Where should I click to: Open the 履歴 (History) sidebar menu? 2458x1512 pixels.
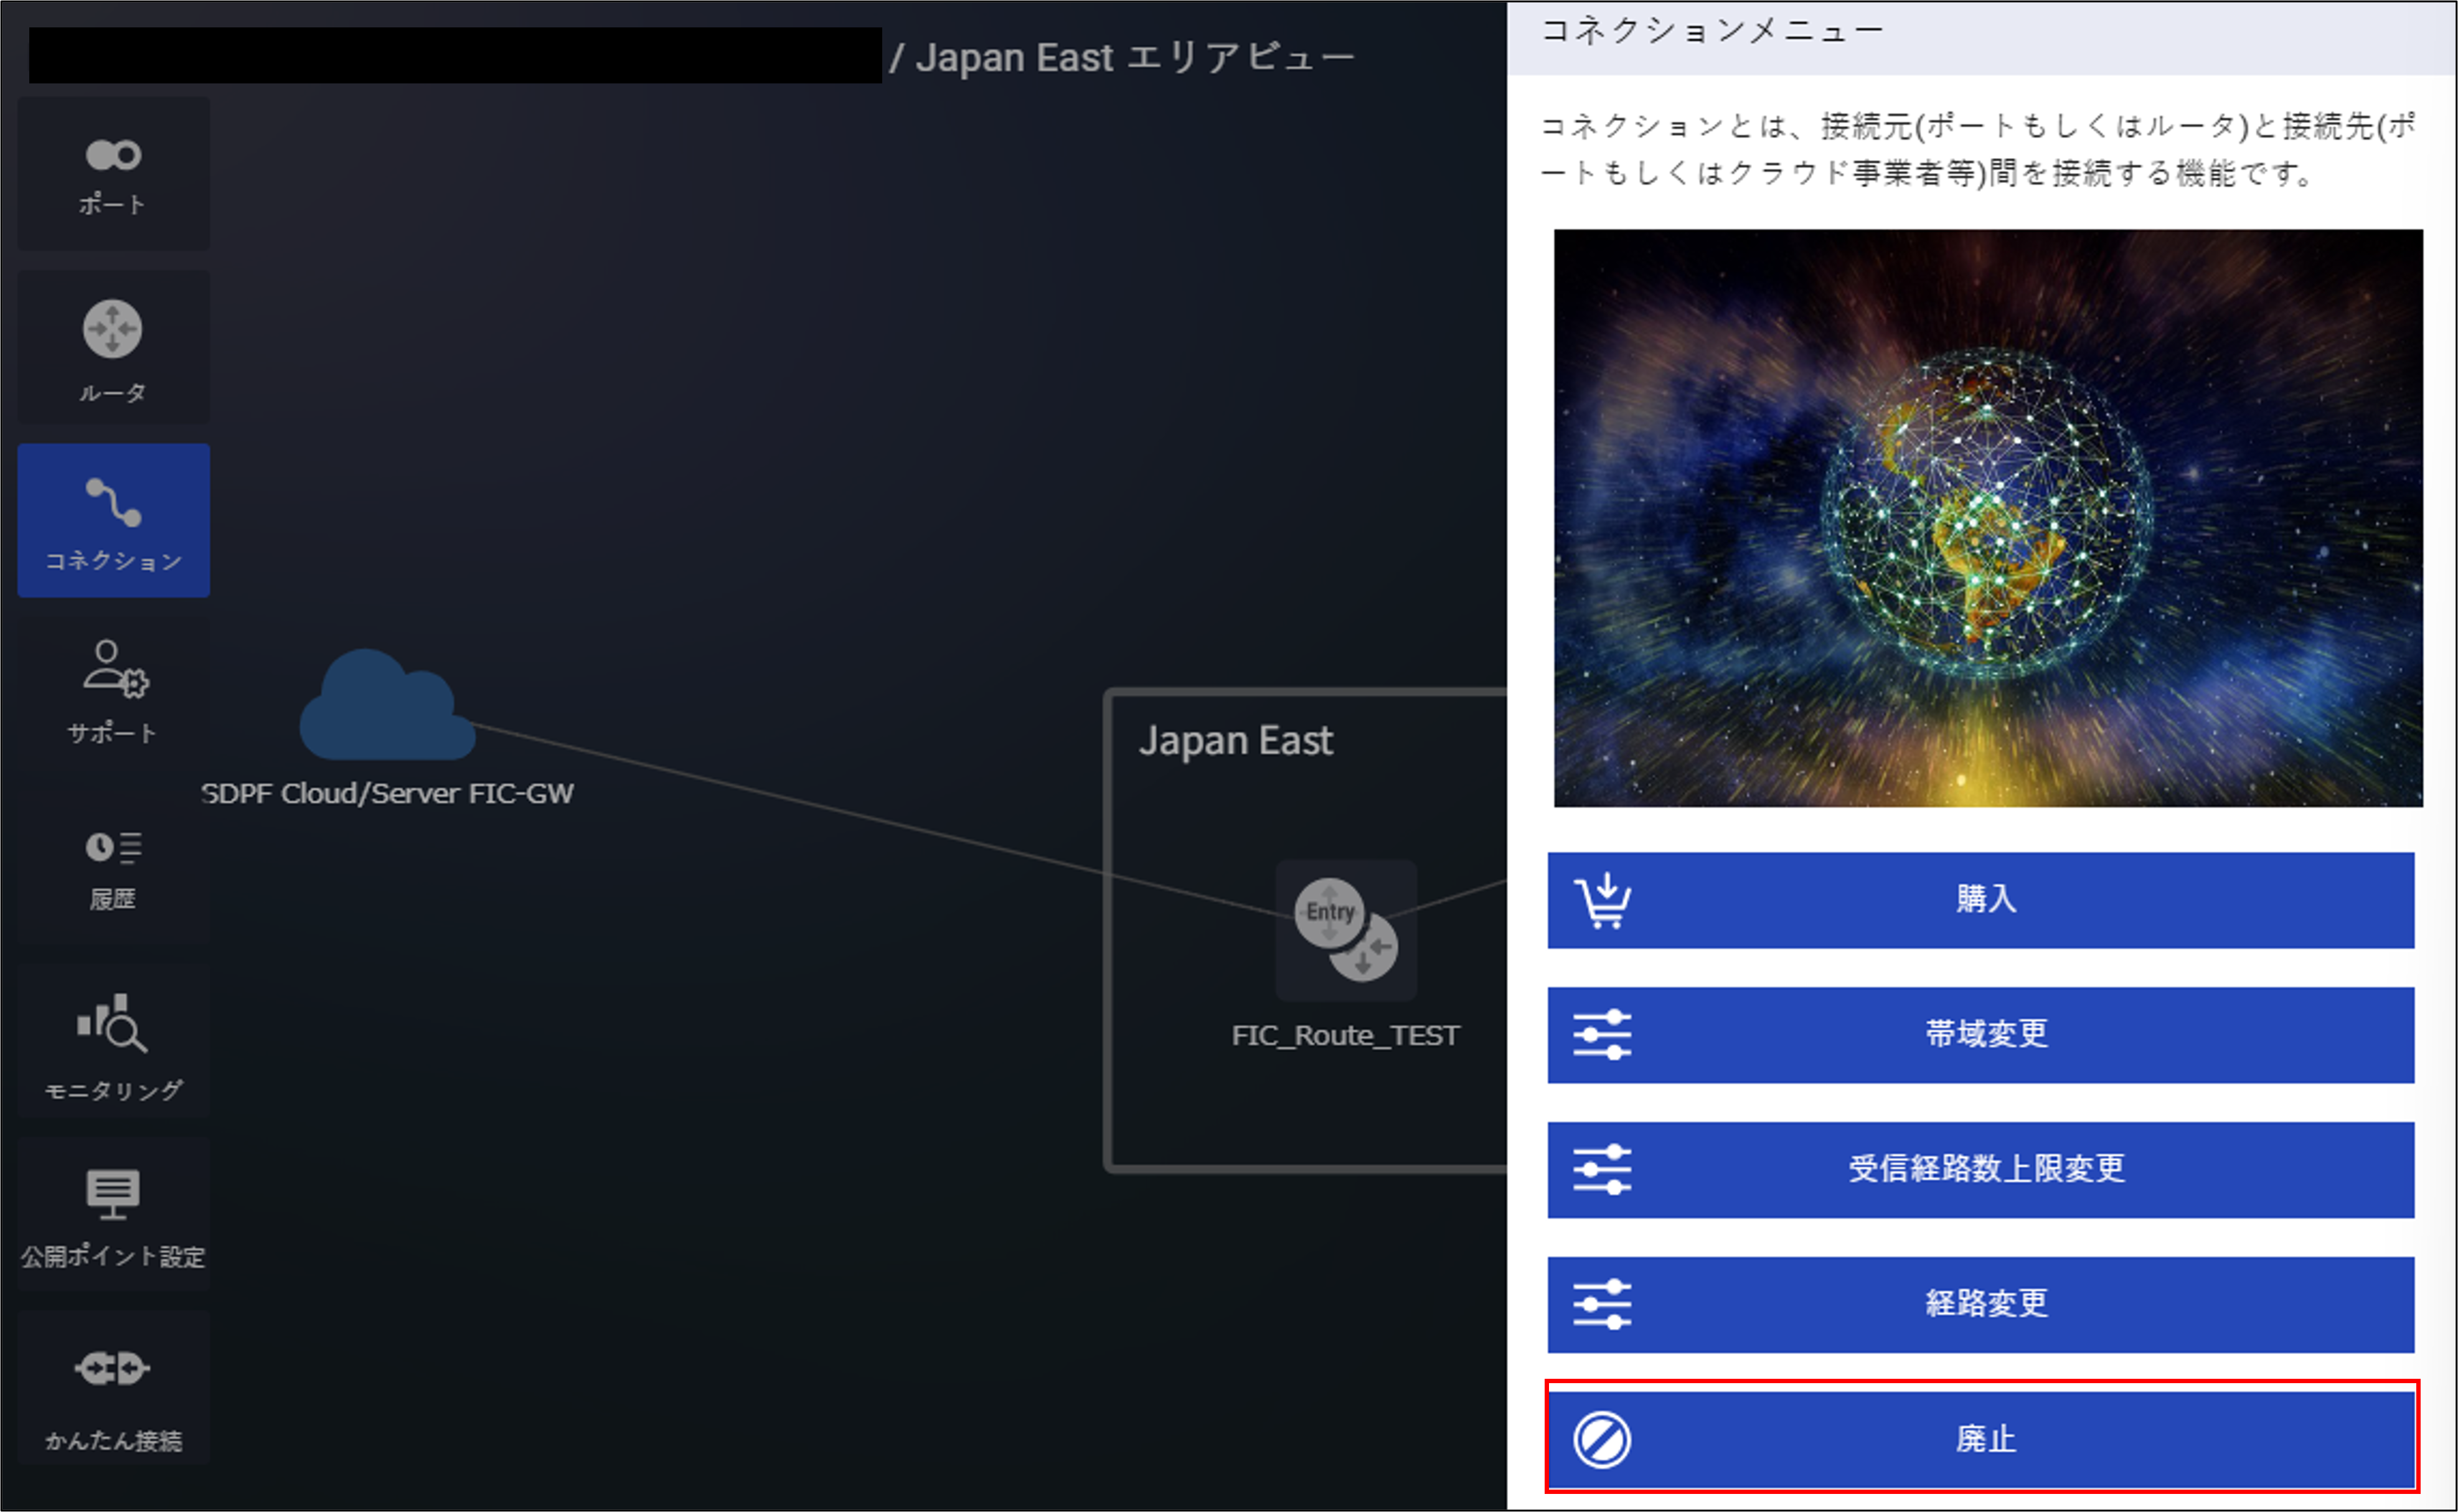pos(113,867)
